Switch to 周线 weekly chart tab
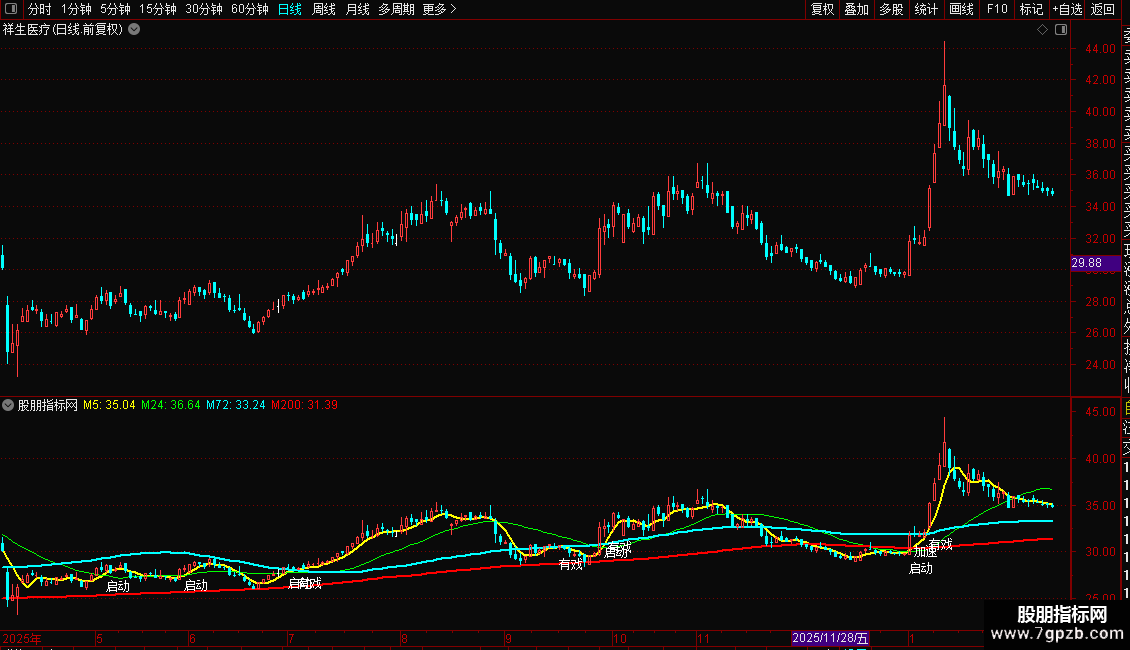Viewport: 1130px width, 650px height. click(324, 10)
